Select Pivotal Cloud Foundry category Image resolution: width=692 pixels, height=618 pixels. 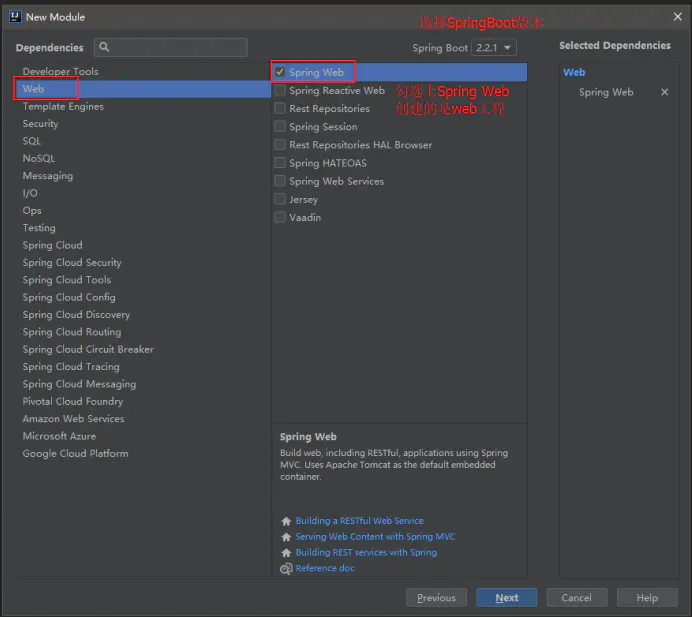coord(73,401)
